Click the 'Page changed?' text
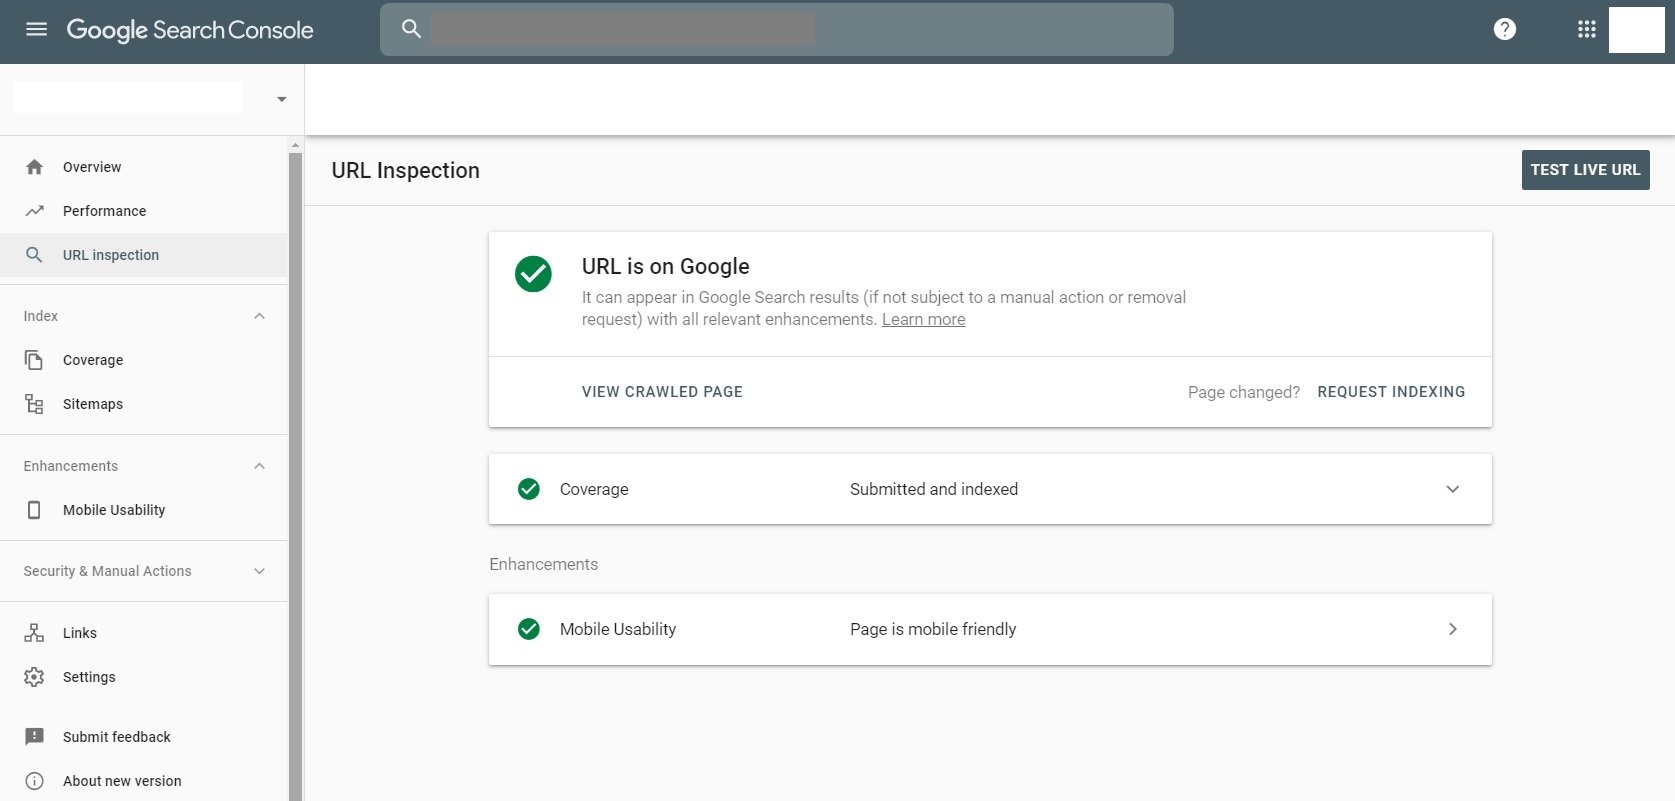This screenshot has height=801, width=1675. 1244,392
